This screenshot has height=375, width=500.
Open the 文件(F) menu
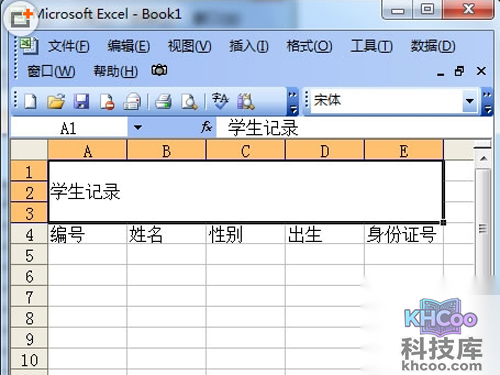click(x=69, y=46)
